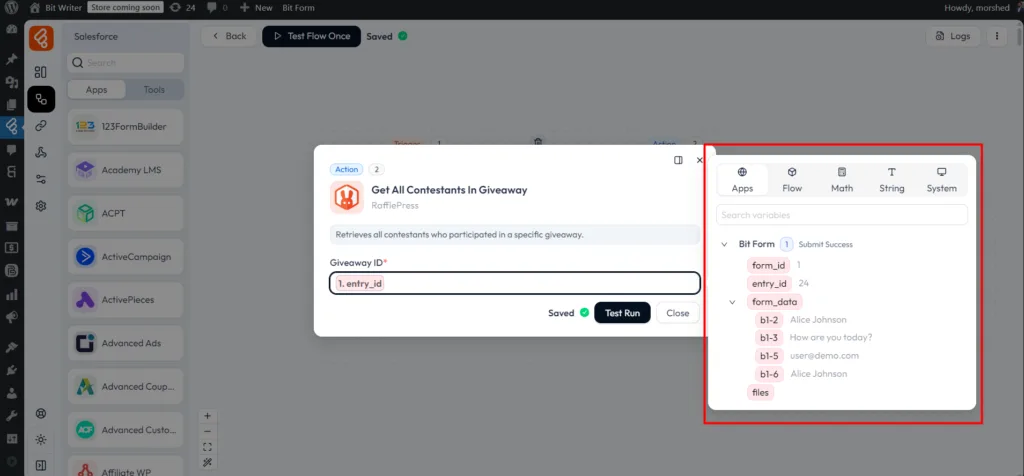Open the sliders settings icon
This screenshot has width=1024, height=476.
tap(40, 180)
